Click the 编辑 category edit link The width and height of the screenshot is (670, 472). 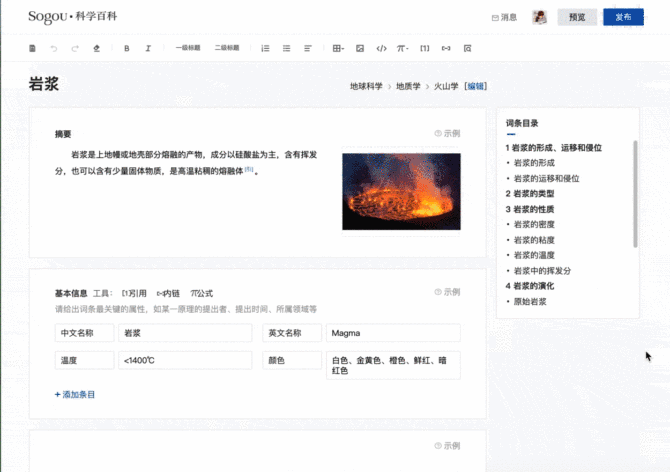point(475,86)
